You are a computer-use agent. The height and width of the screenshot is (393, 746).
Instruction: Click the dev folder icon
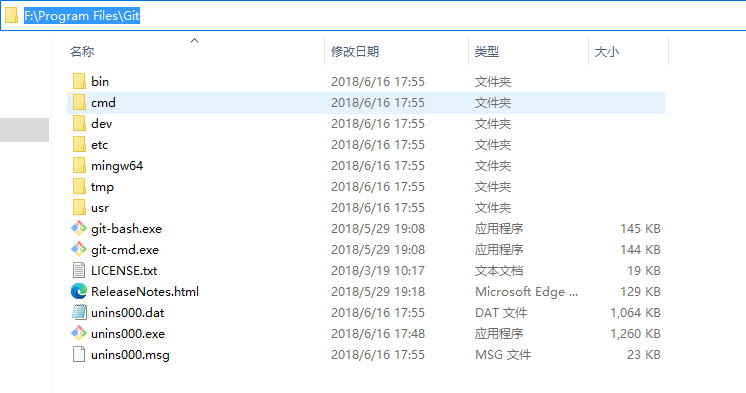[79, 123]
